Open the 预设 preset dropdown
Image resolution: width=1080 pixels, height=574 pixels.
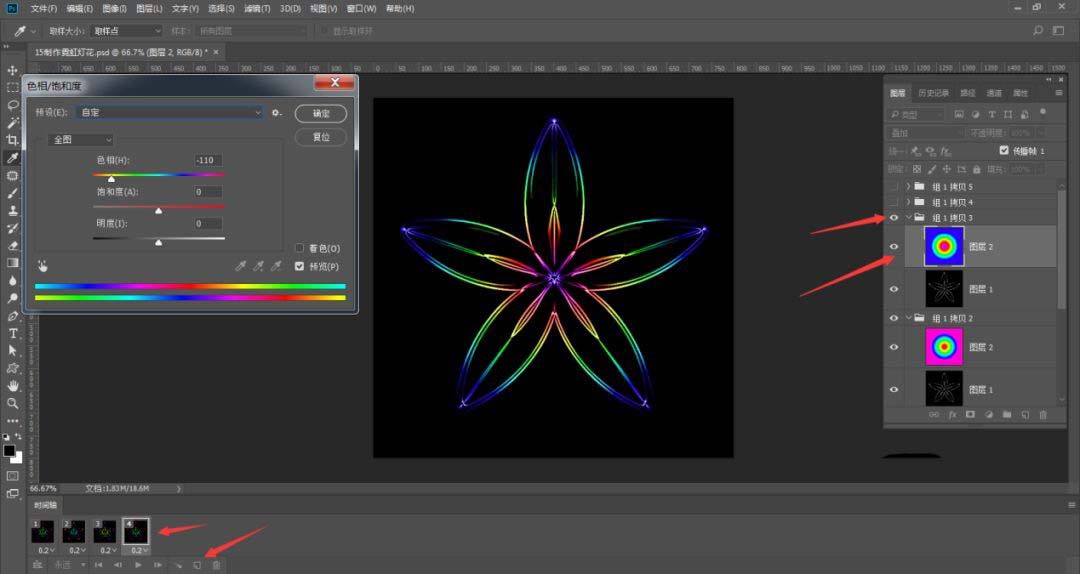click(170, 112)
